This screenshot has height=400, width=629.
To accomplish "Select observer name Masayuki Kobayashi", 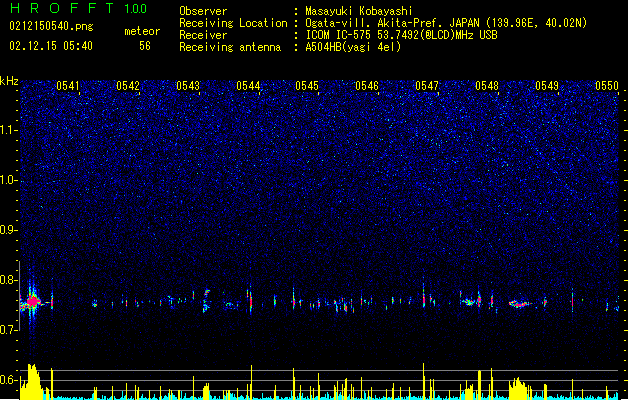I will click(359, 11).
